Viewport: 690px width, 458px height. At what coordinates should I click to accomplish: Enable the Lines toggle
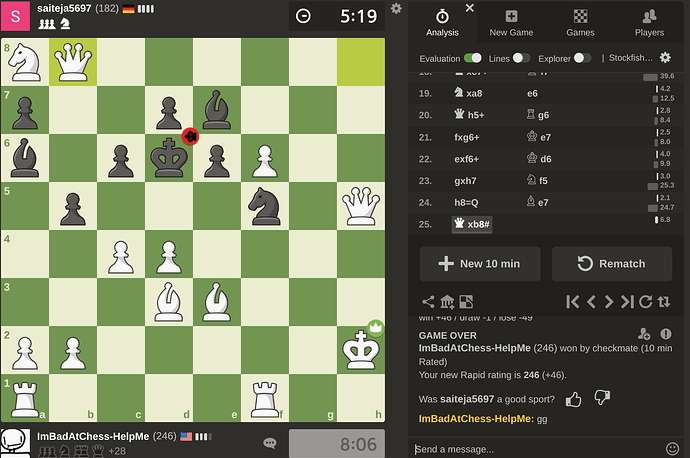[521, 58]
